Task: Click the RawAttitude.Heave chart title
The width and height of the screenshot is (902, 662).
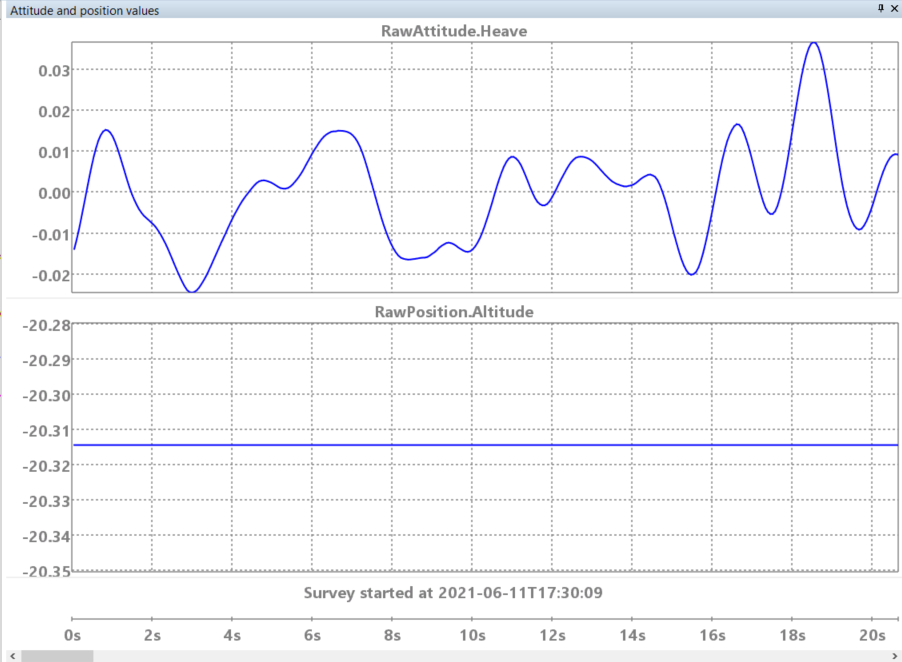Action: 454,31
